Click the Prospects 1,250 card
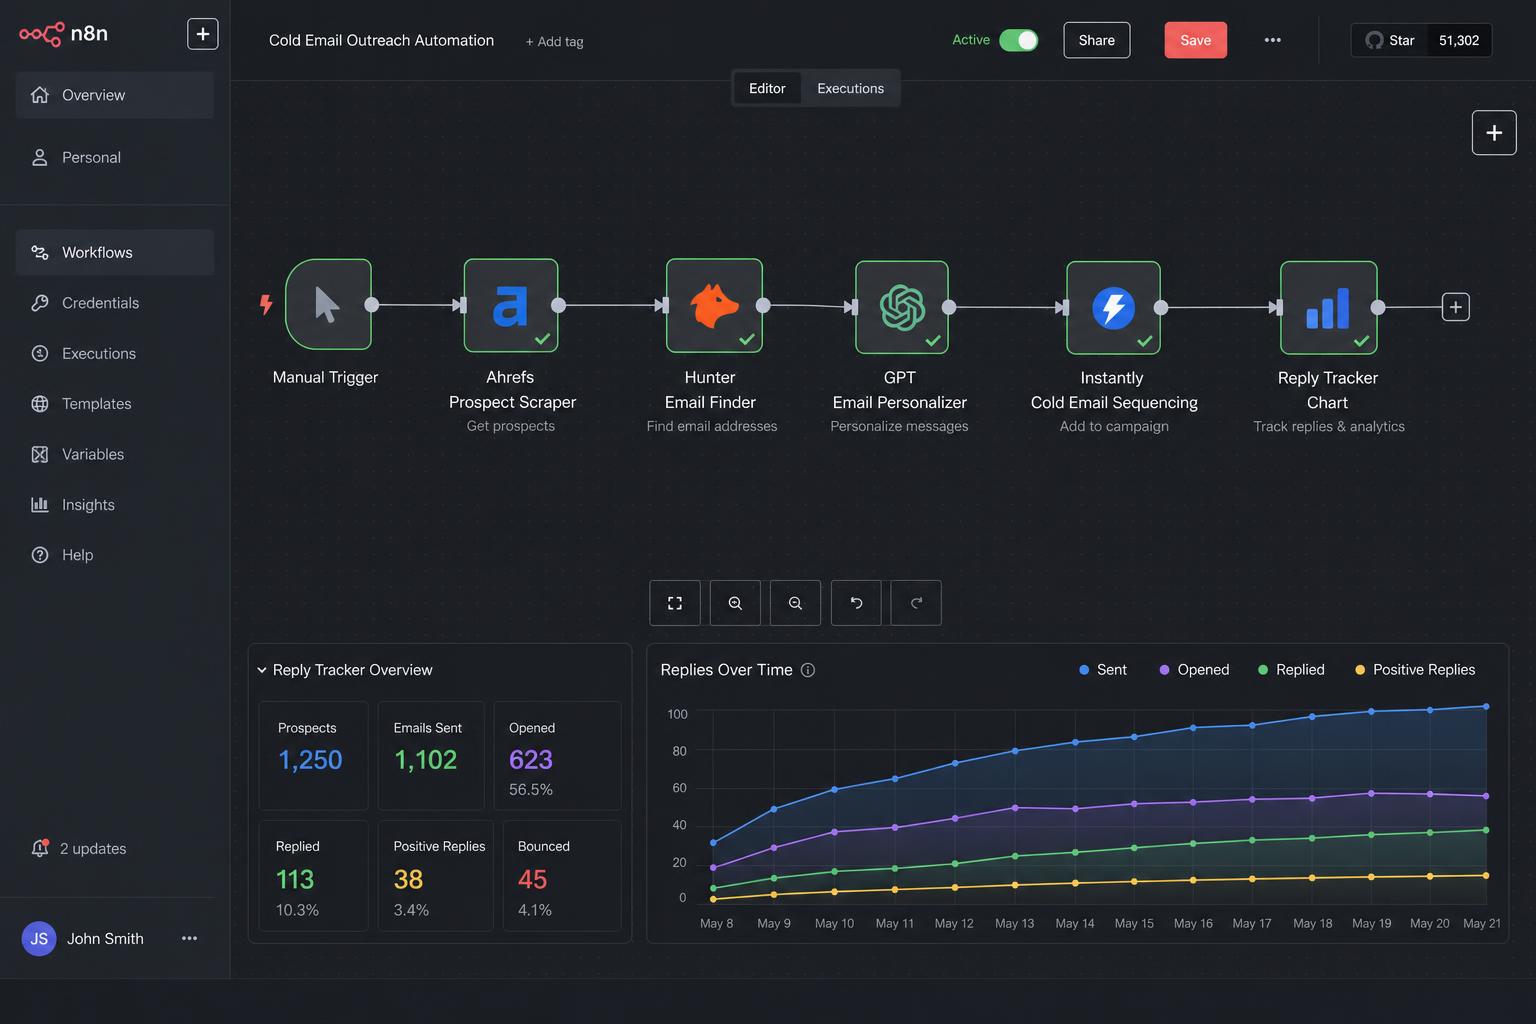The height and width of the screenshot is (1024, 1536). click(x=314, y=755)
